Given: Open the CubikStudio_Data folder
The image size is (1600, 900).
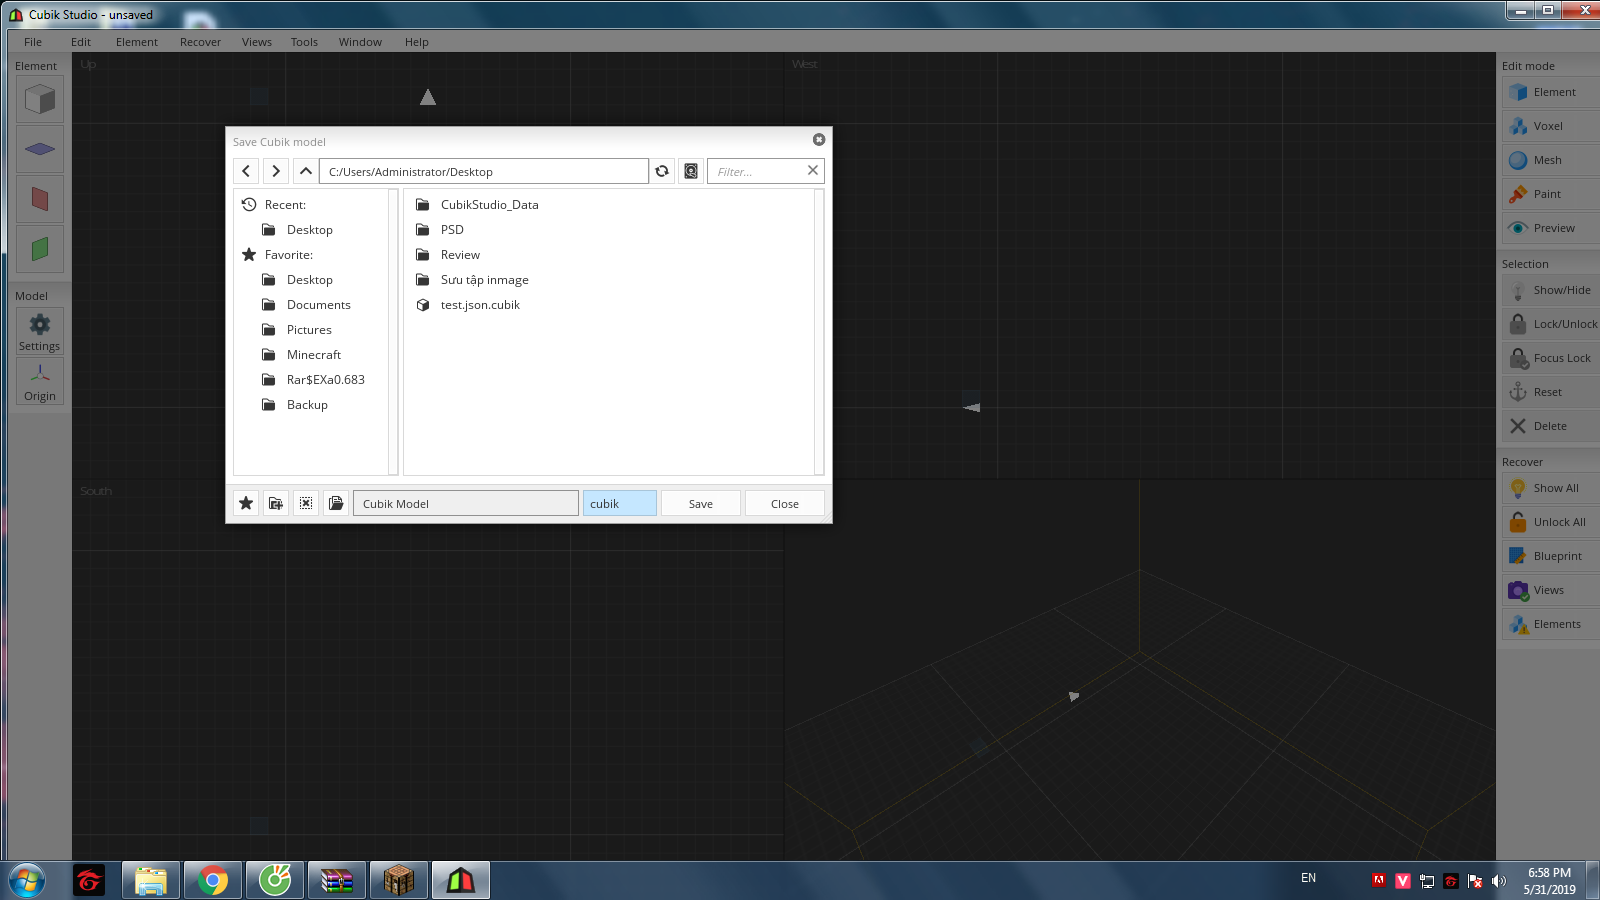Looking at the screenshot, I should click(x=489, y=205).
